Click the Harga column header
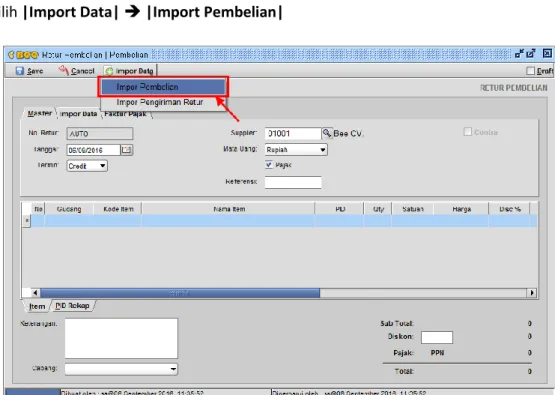The image size is (555, 395). (x=461, y=209)
